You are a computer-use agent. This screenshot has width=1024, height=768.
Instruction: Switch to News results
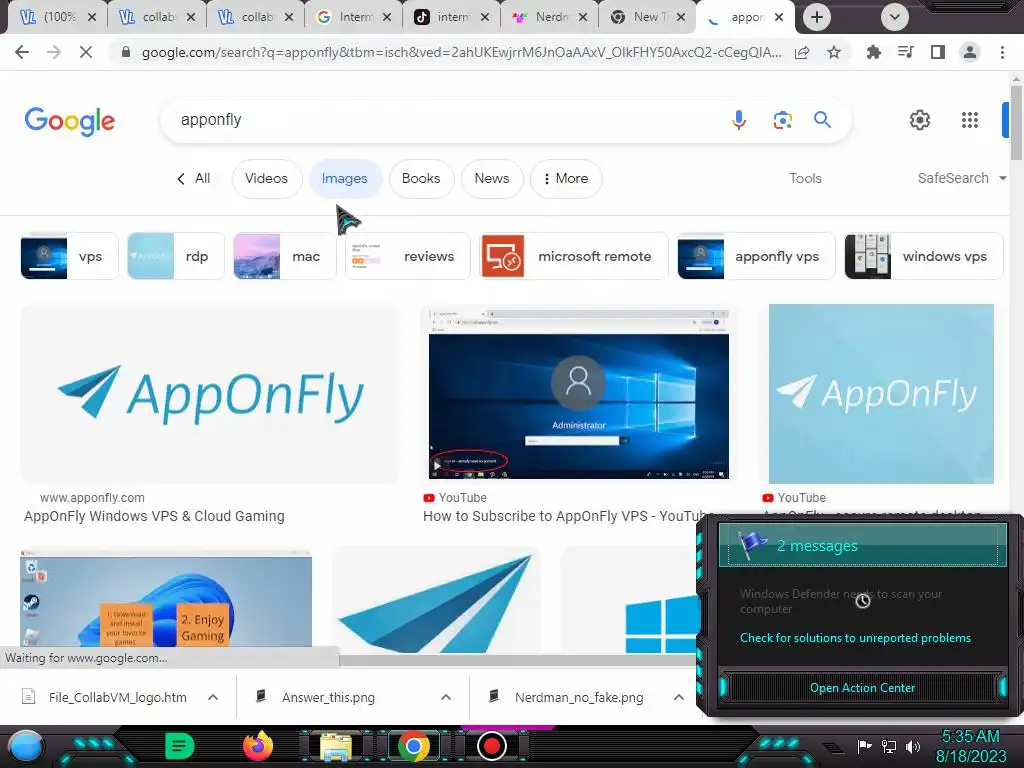click(x=492, y=178)
